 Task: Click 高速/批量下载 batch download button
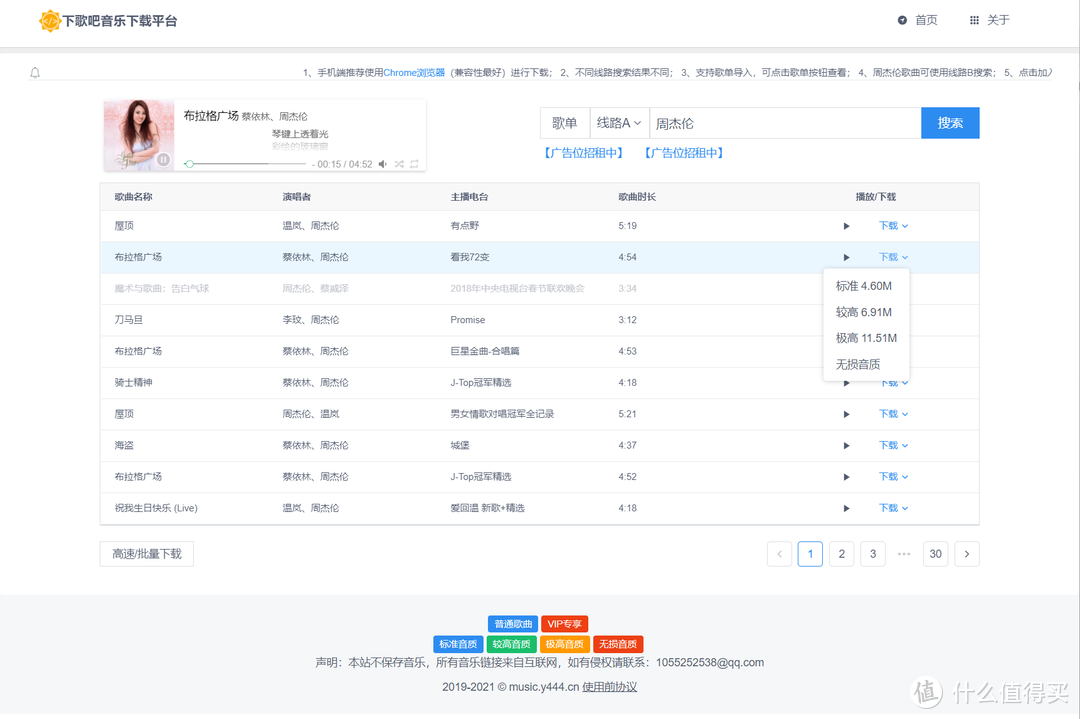(147, 554)
